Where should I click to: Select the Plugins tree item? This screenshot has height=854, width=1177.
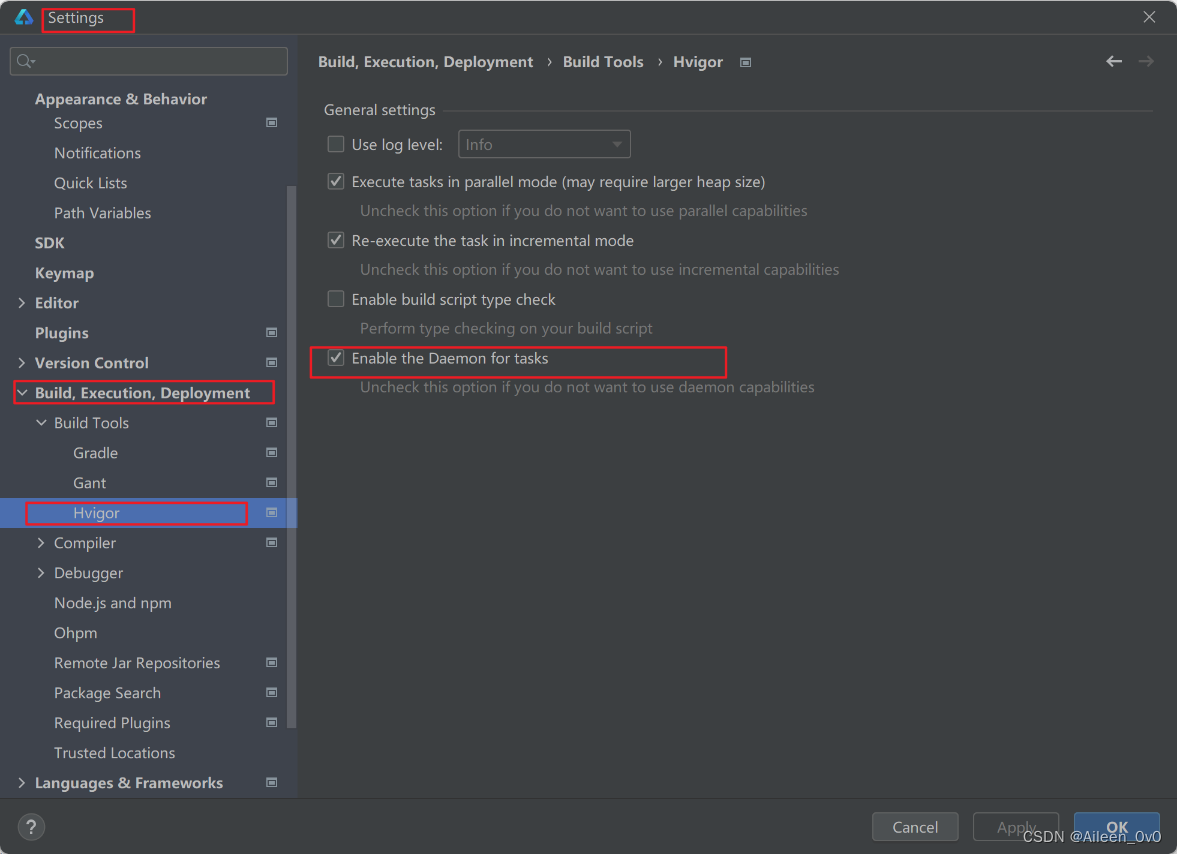point(62,333)
